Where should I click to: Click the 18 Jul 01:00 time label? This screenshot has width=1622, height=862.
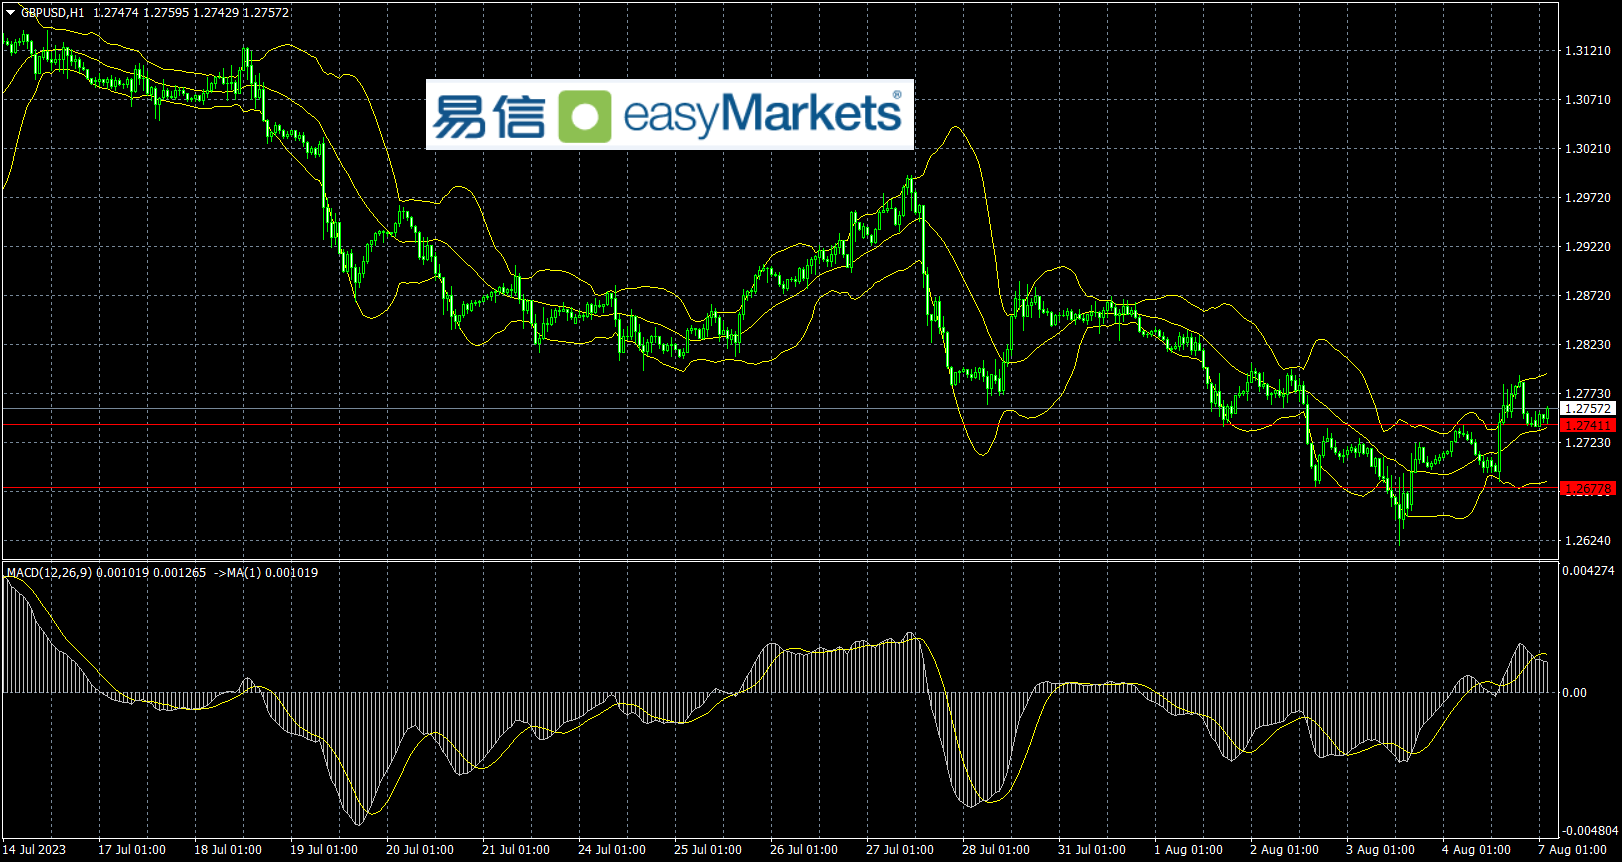point(228,850)
